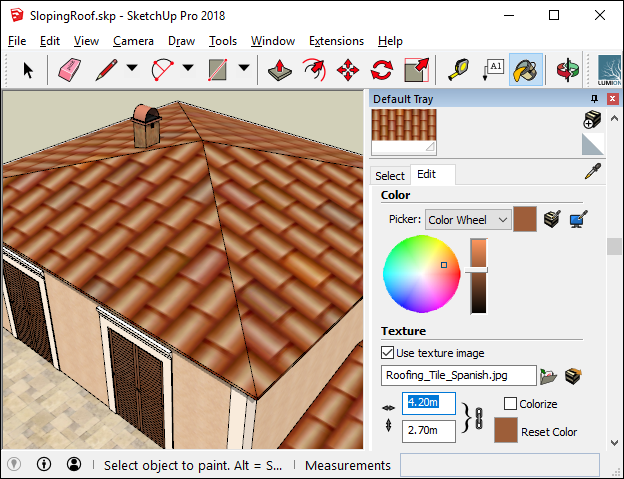The width and height of the screenshot is (624, 479).
Task: Click the Paint Bucket tool
Action: (x=526, y=69)
